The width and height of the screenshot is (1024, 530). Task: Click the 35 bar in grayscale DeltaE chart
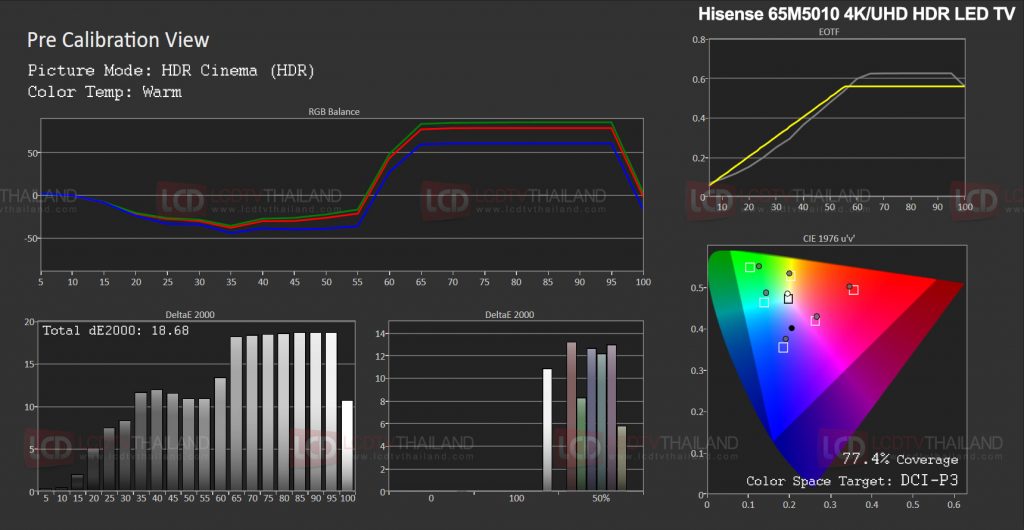[141, 442]
